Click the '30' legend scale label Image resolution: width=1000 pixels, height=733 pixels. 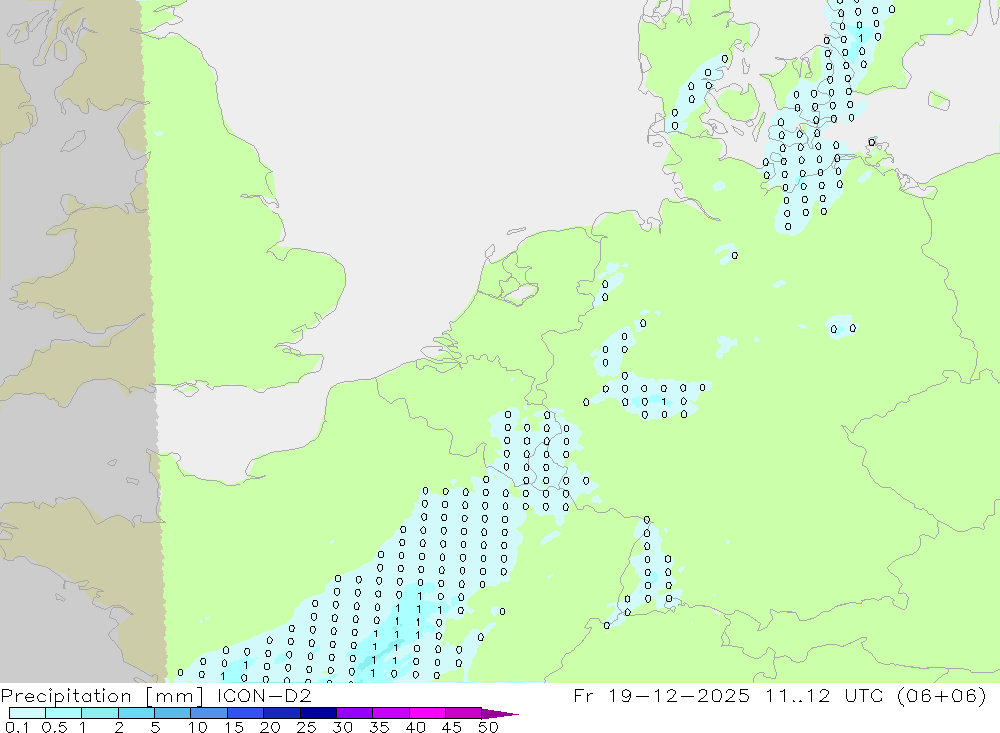click(343, 727)
